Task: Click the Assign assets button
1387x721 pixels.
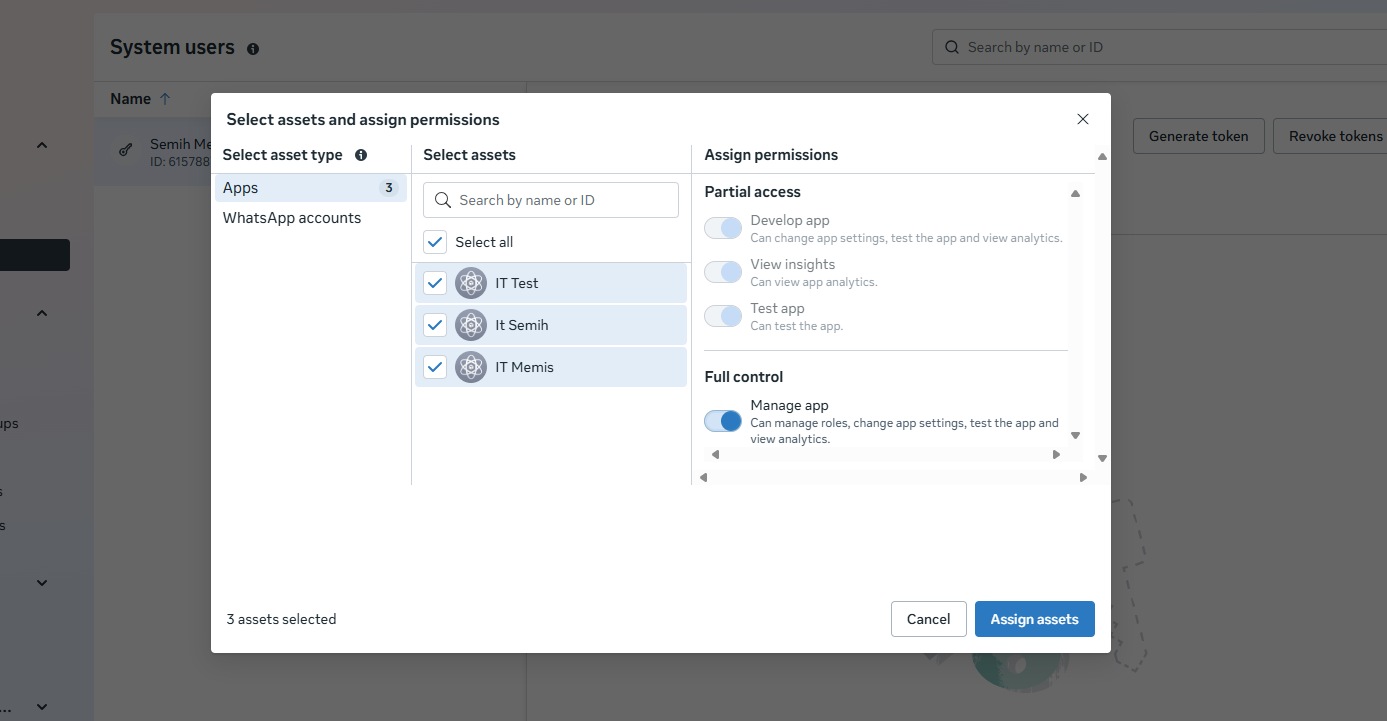Action: pos(1034,619)
